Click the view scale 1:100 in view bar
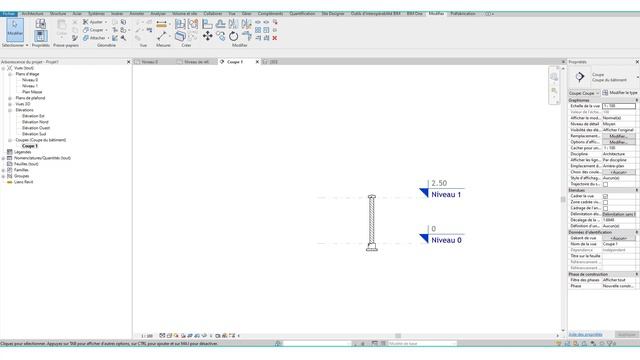 tap(147, 336)
